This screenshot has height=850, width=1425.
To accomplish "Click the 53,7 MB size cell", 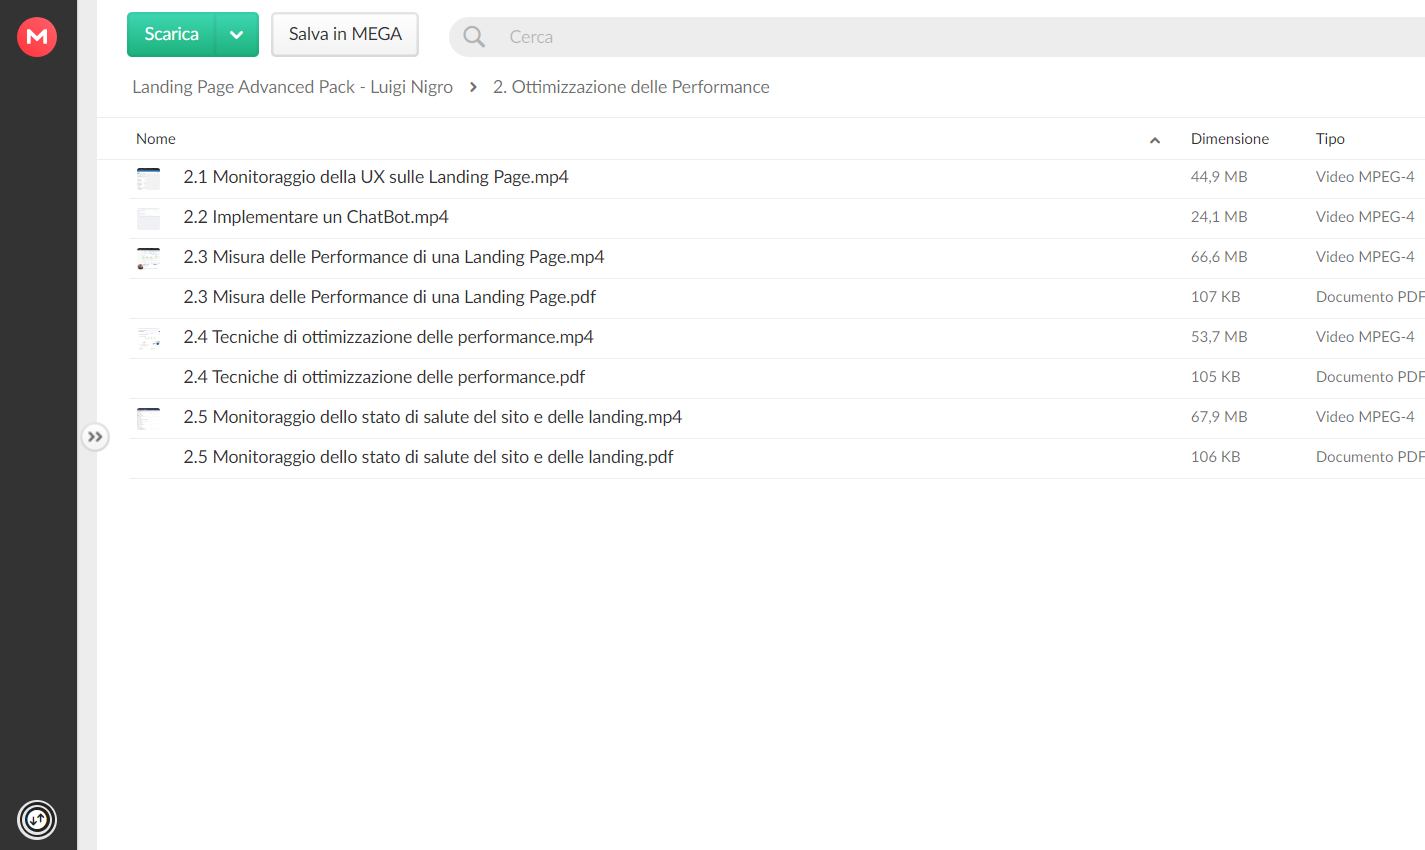I will 1219,337.
